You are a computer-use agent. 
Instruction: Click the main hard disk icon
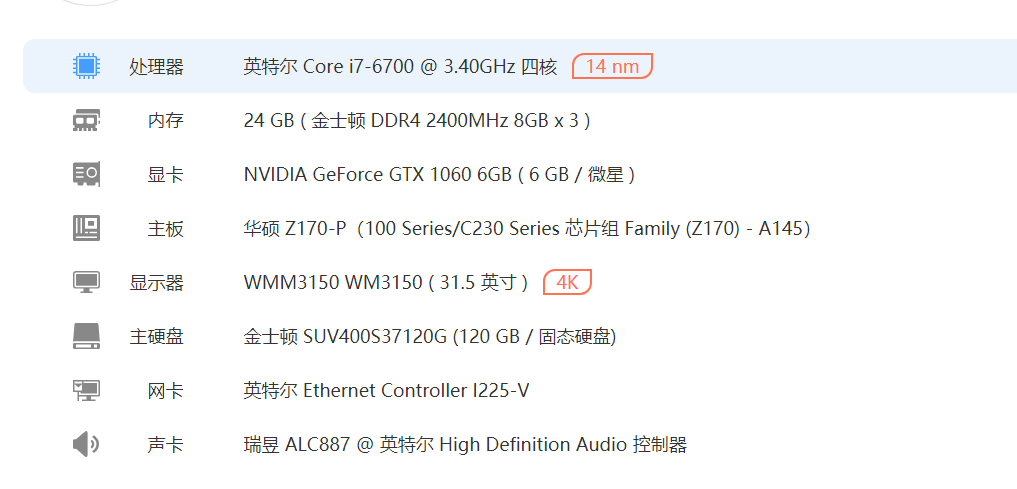(x=87, y=337)
